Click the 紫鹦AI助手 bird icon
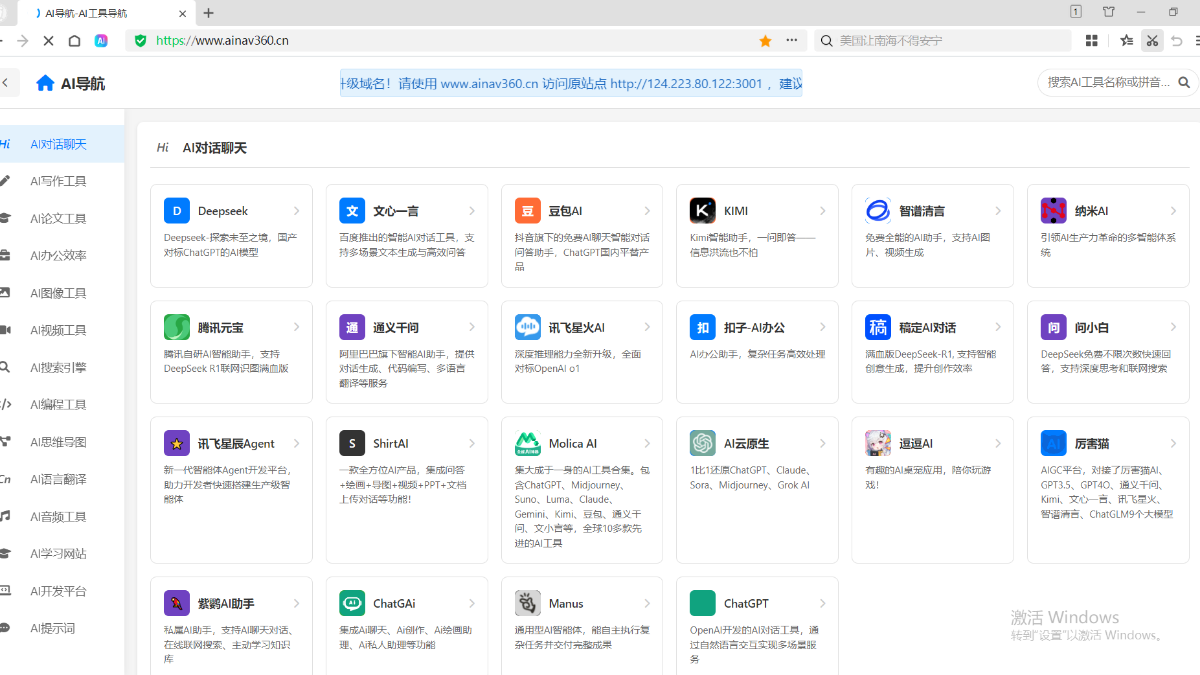The width and height of the screenshot is (1200, 675). tap(177, 603)
